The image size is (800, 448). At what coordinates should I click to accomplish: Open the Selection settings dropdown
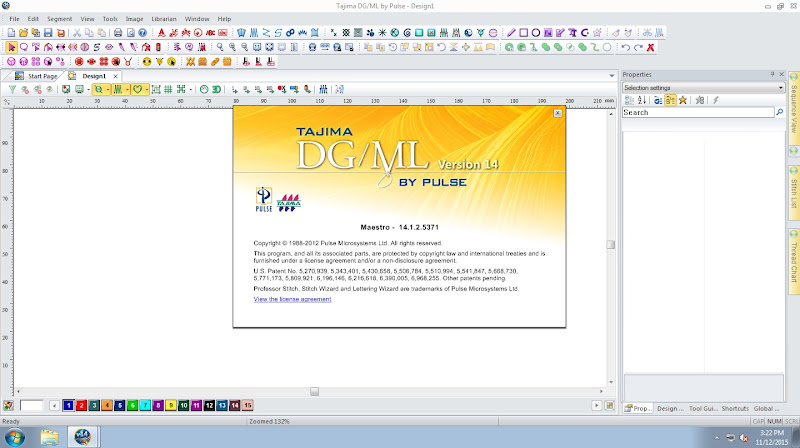point(704,88)
